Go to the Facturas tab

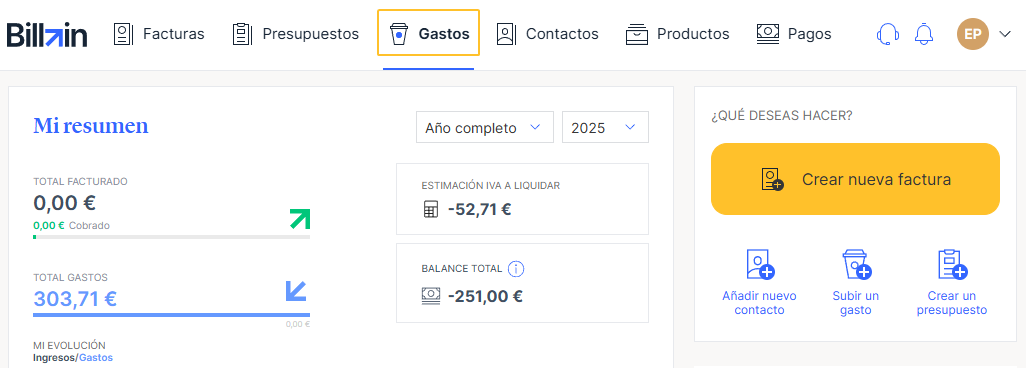(159, 33)
